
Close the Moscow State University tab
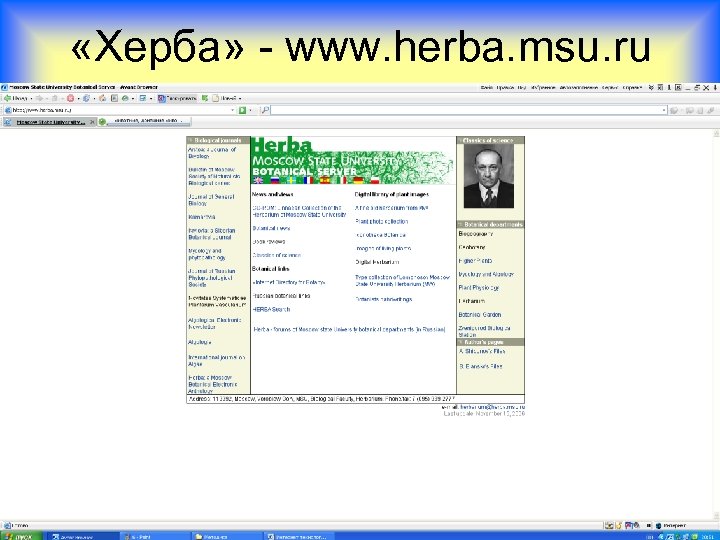click(x=92, y=122)
